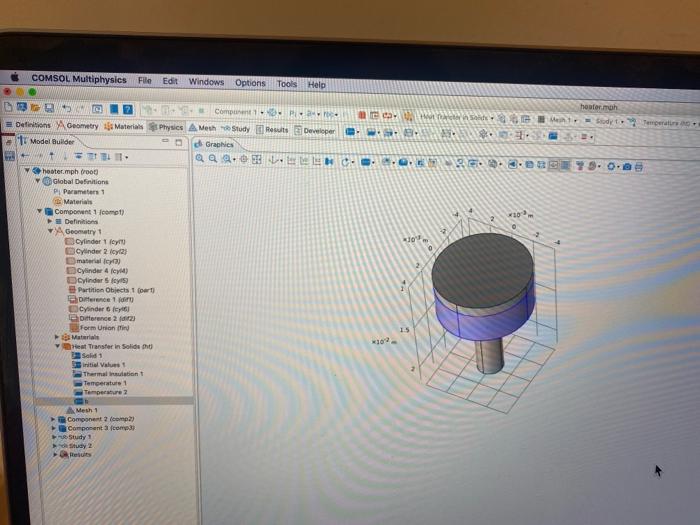
Task: Collapse Component 1 (comp1) node
Action: click(40, 211)
